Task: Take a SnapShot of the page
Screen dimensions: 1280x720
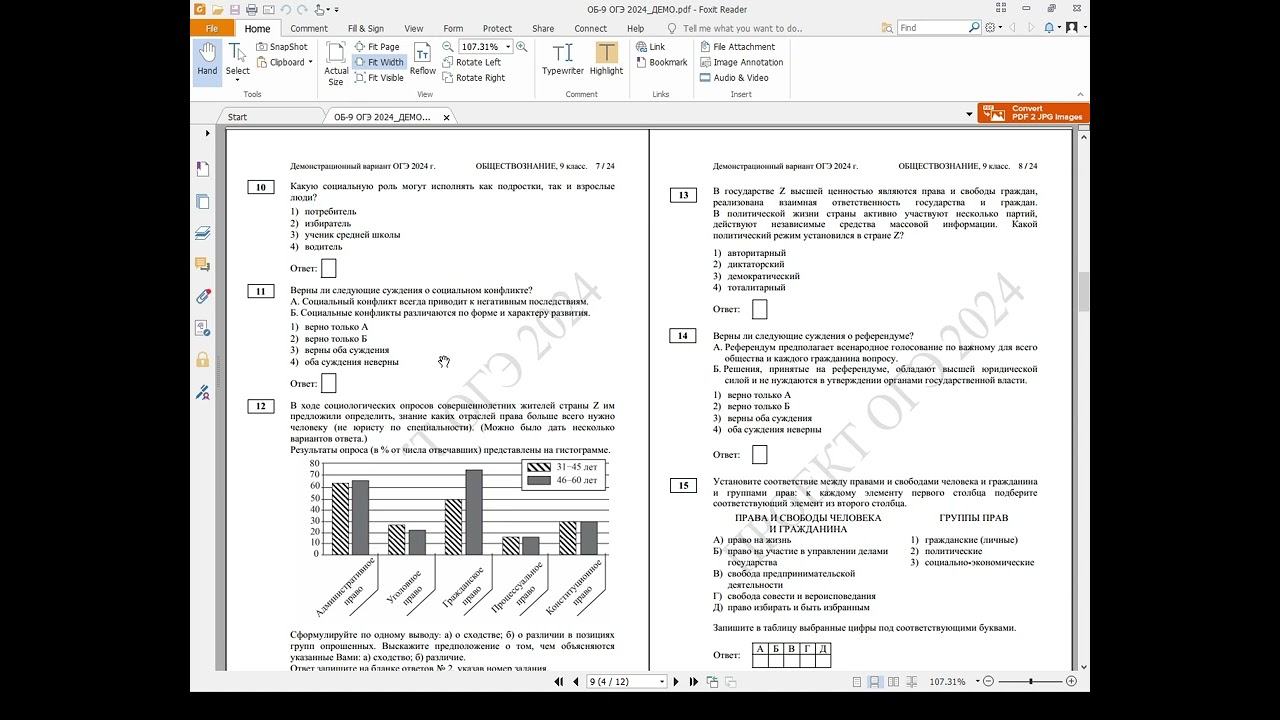Action: click(x=282, y=47)
